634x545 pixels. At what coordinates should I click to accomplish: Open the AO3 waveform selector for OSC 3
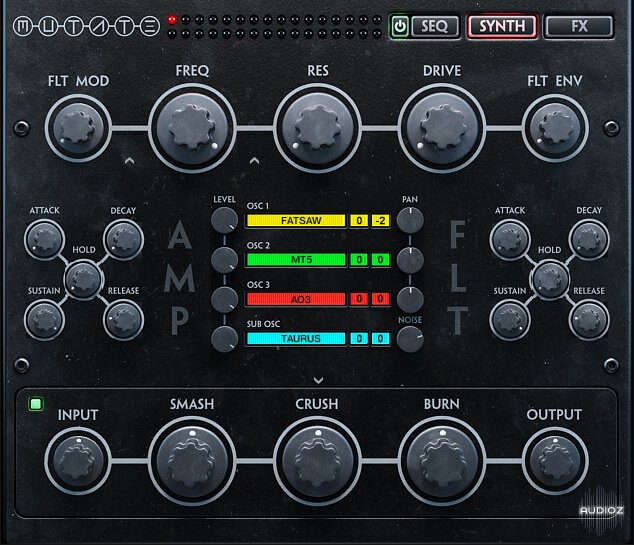[296, 299]
